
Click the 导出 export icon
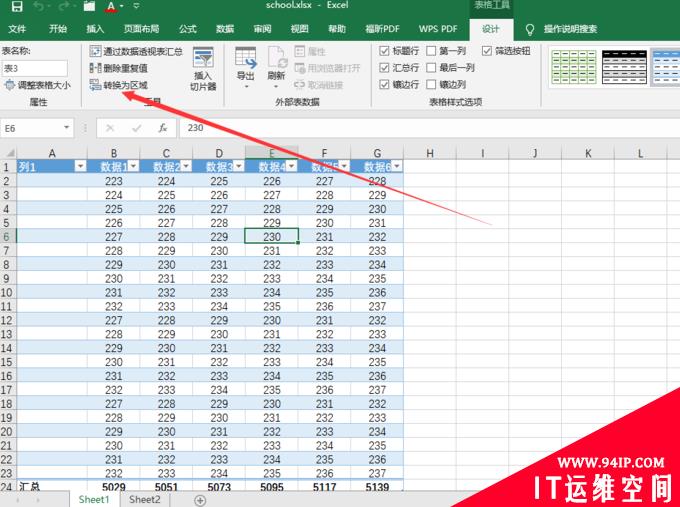pos(245,59)
